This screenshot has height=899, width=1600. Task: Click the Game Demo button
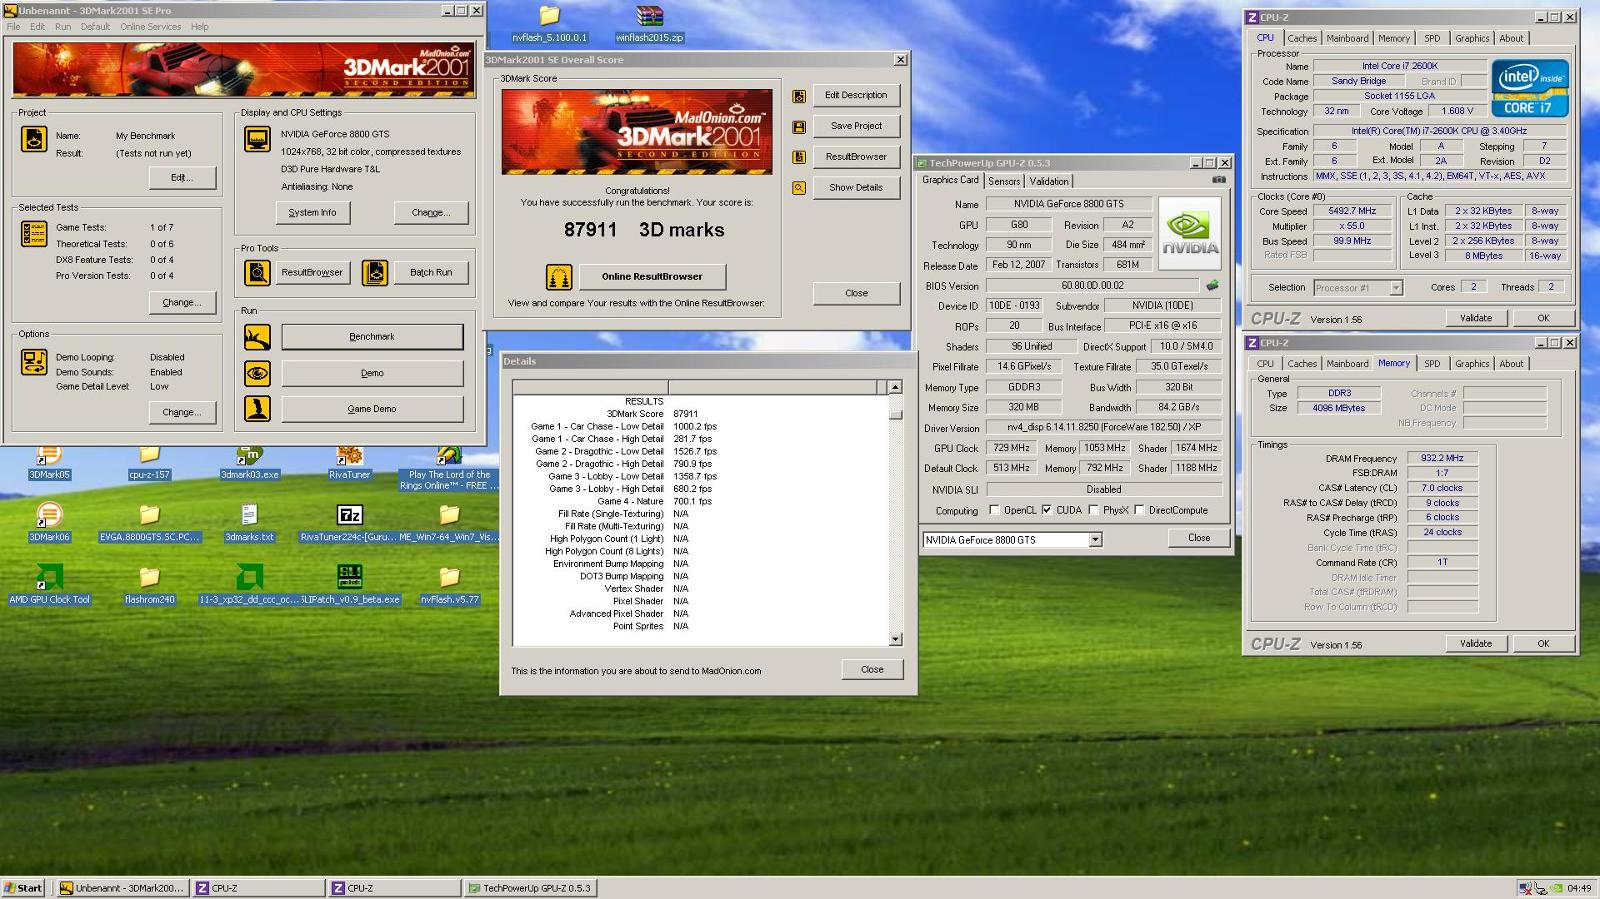click(372, 409)
